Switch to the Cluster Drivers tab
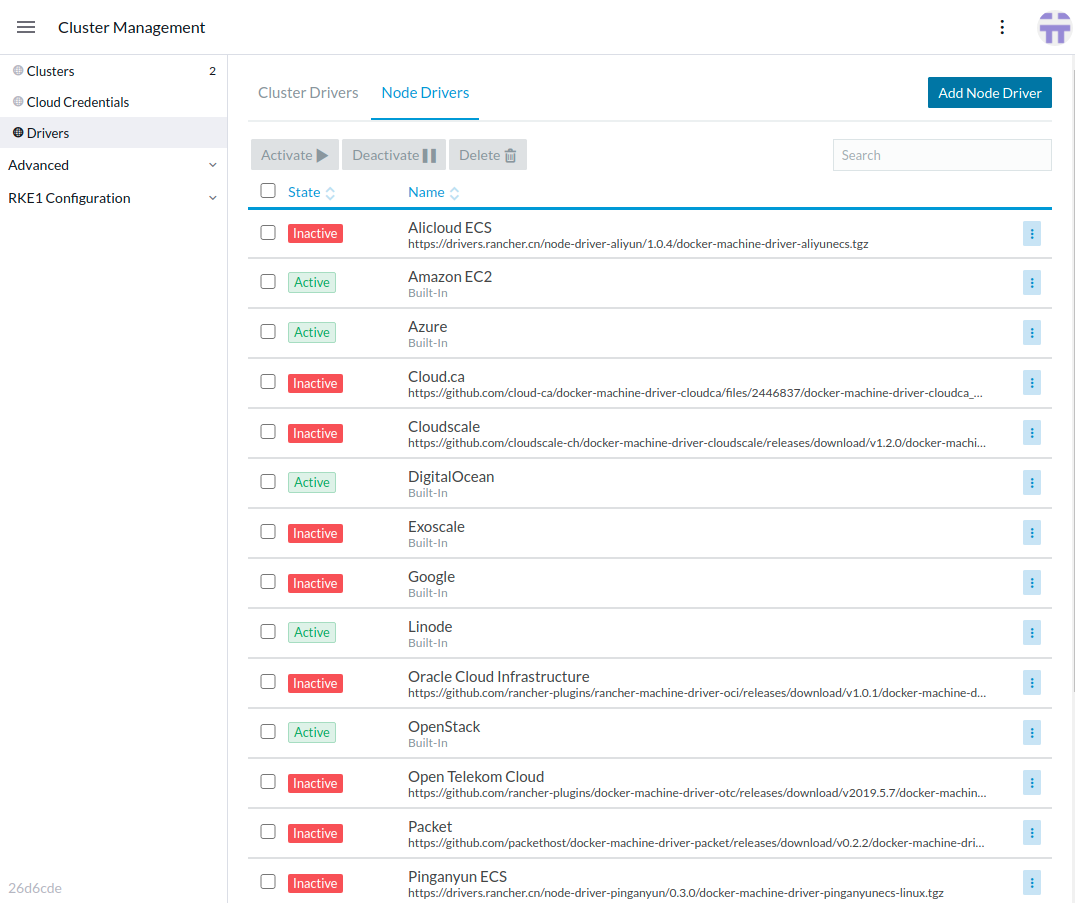Screen dimensions: 1075x903 click(308, 92)
